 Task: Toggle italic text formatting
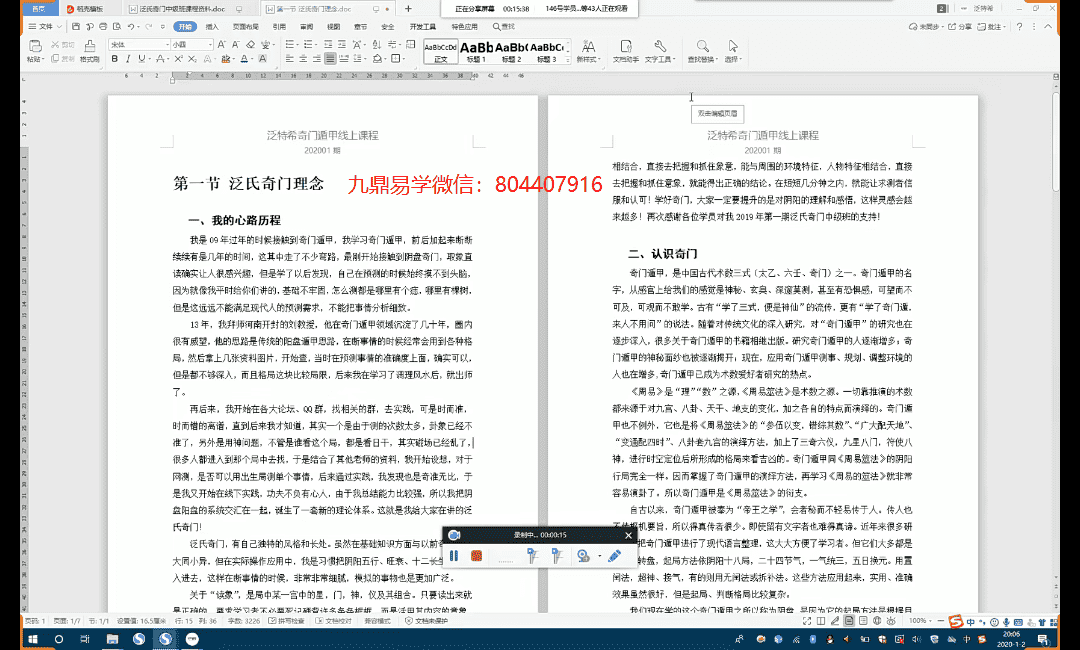(129, 59)
